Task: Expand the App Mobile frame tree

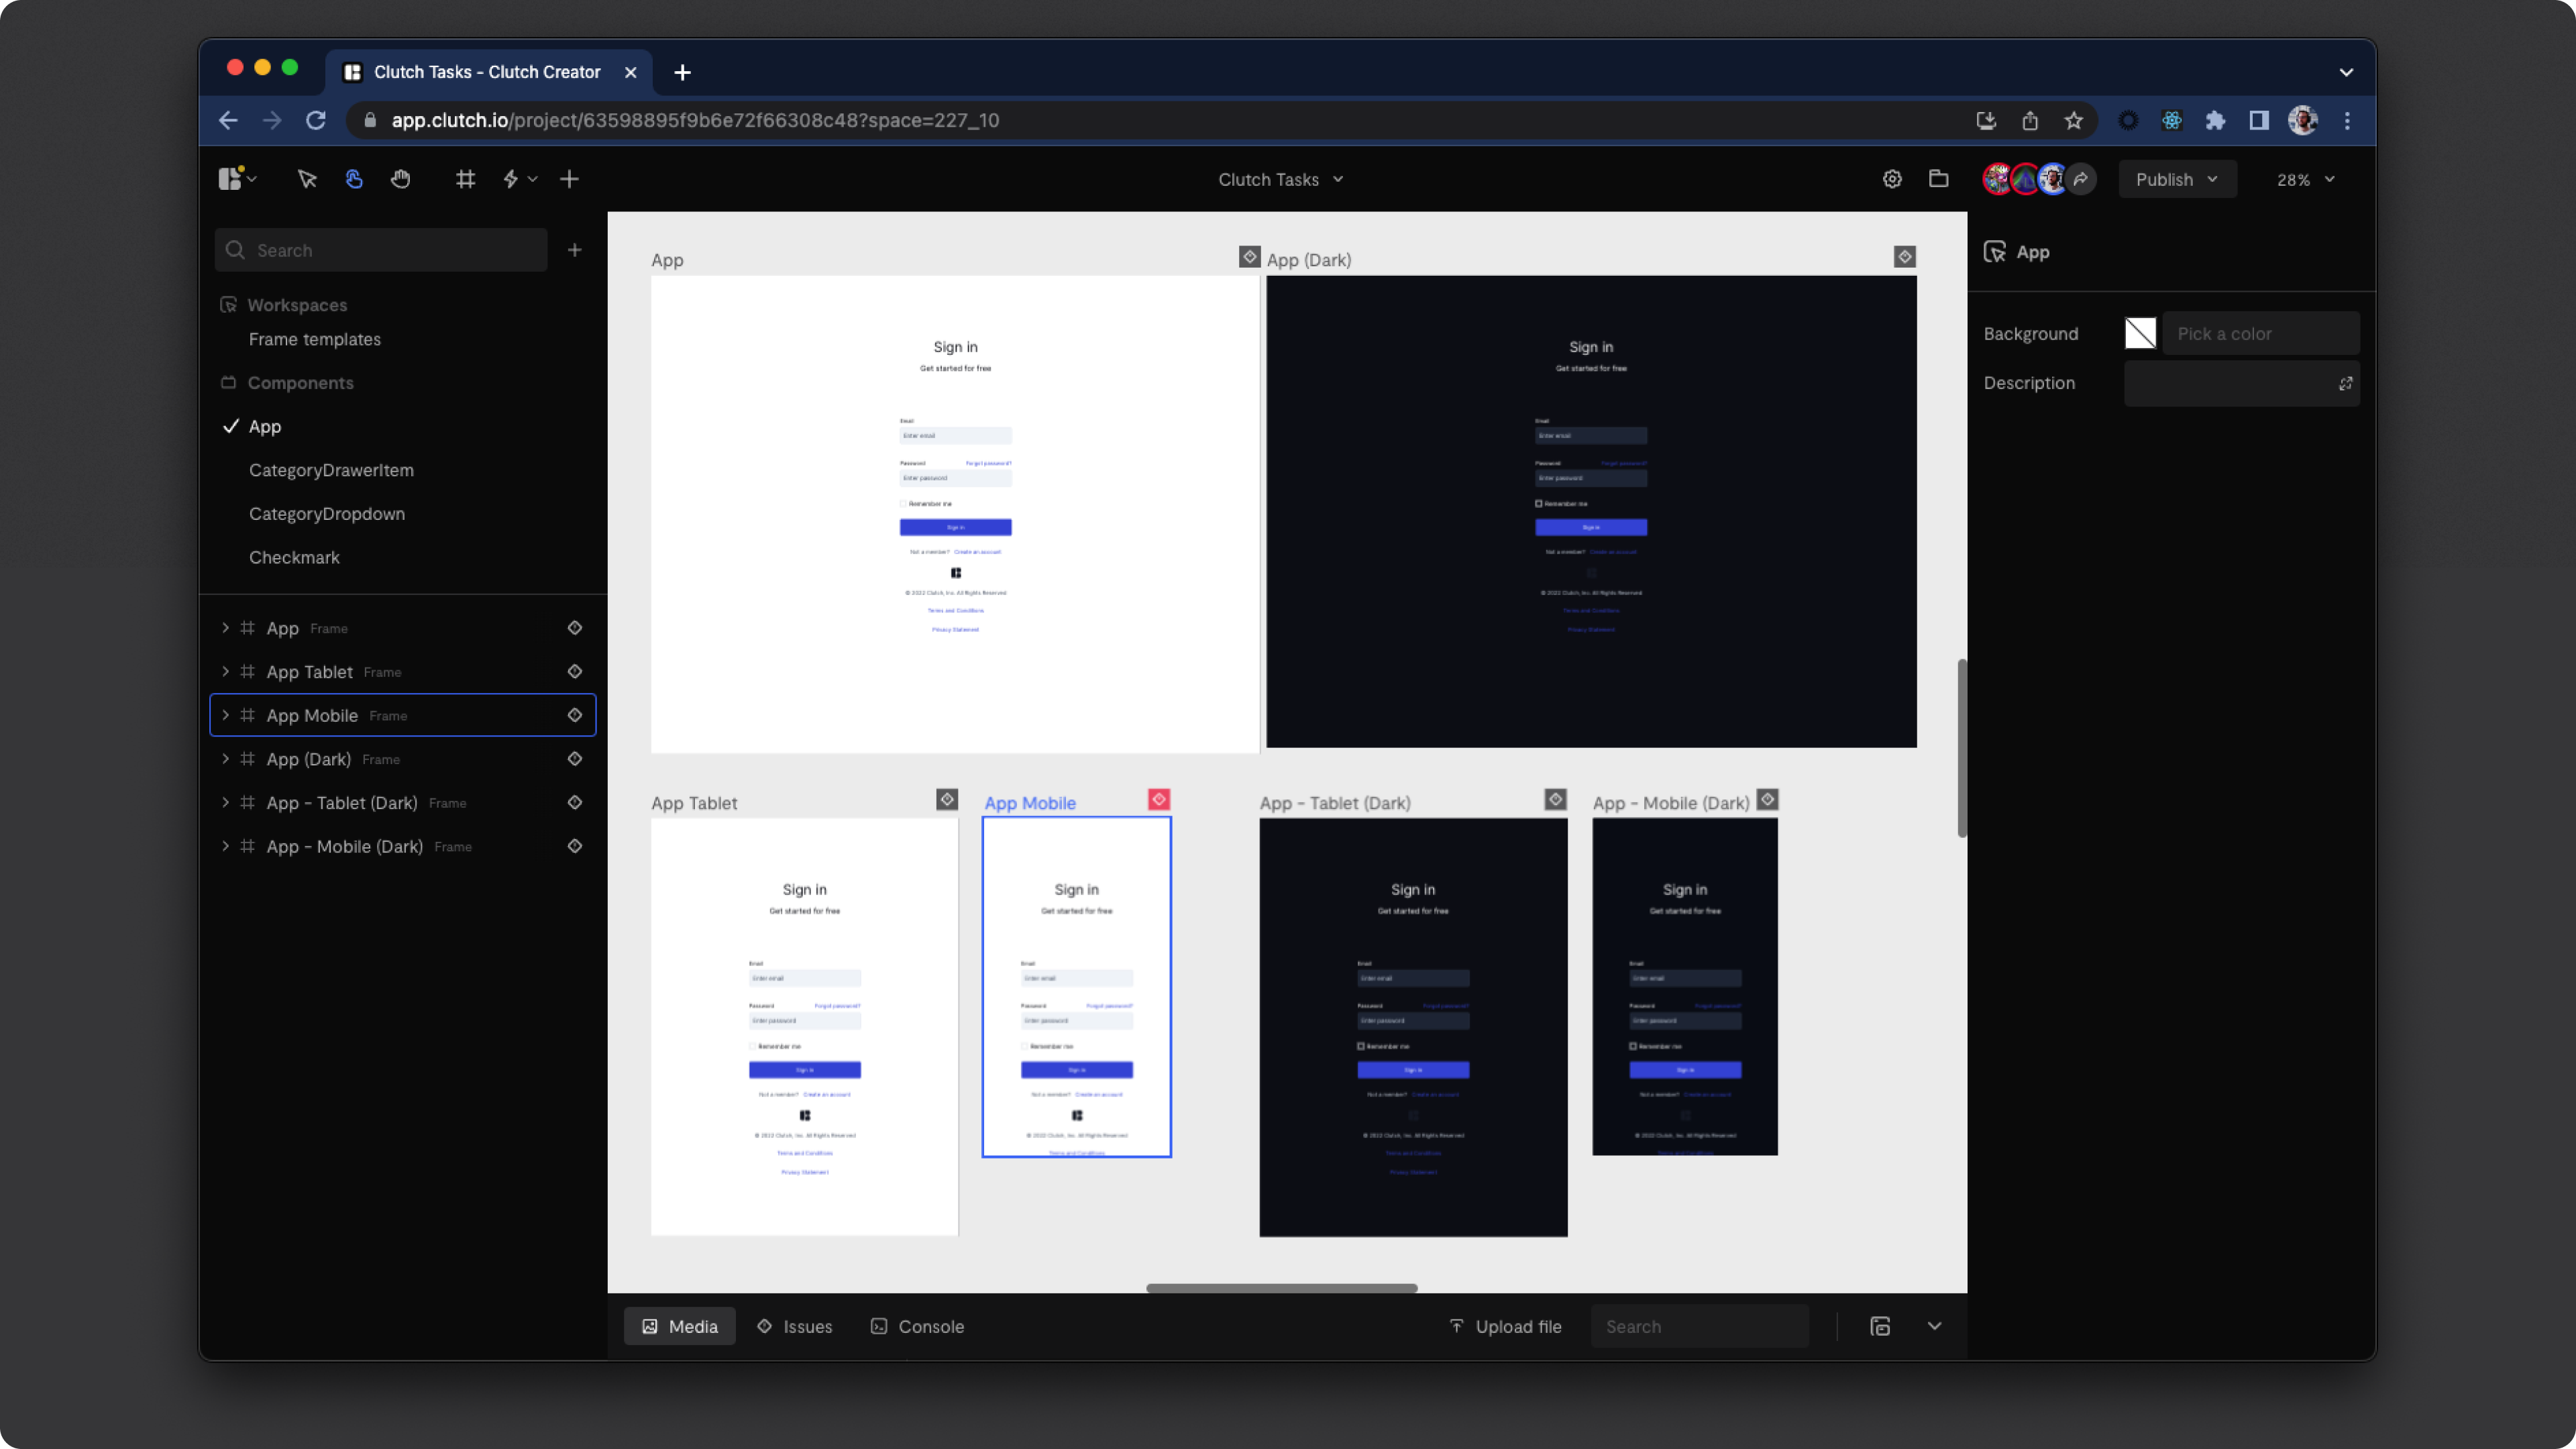Action: (x=225, y=715)
